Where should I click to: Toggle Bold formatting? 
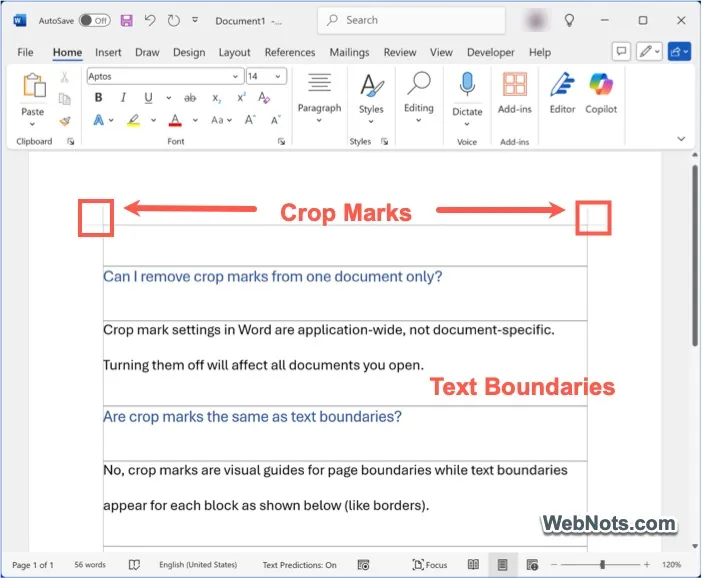click(99, 98)
